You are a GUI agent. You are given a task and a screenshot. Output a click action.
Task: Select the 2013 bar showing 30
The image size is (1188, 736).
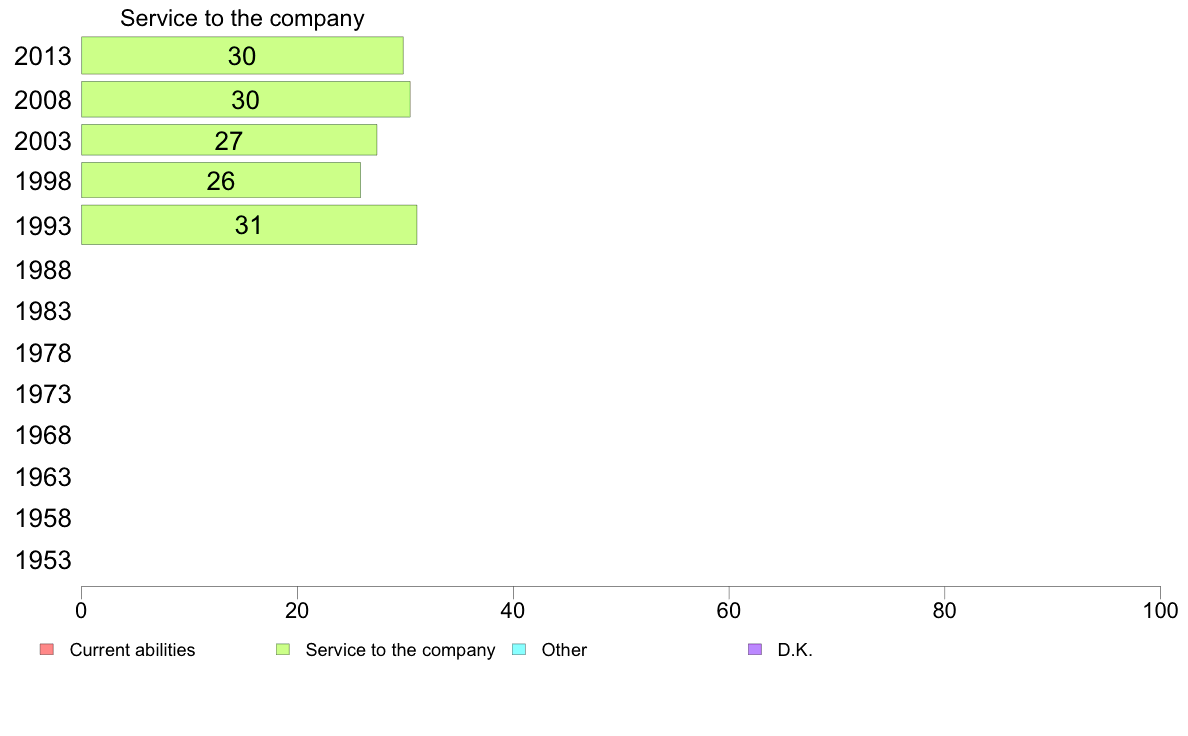pos(242,55)
